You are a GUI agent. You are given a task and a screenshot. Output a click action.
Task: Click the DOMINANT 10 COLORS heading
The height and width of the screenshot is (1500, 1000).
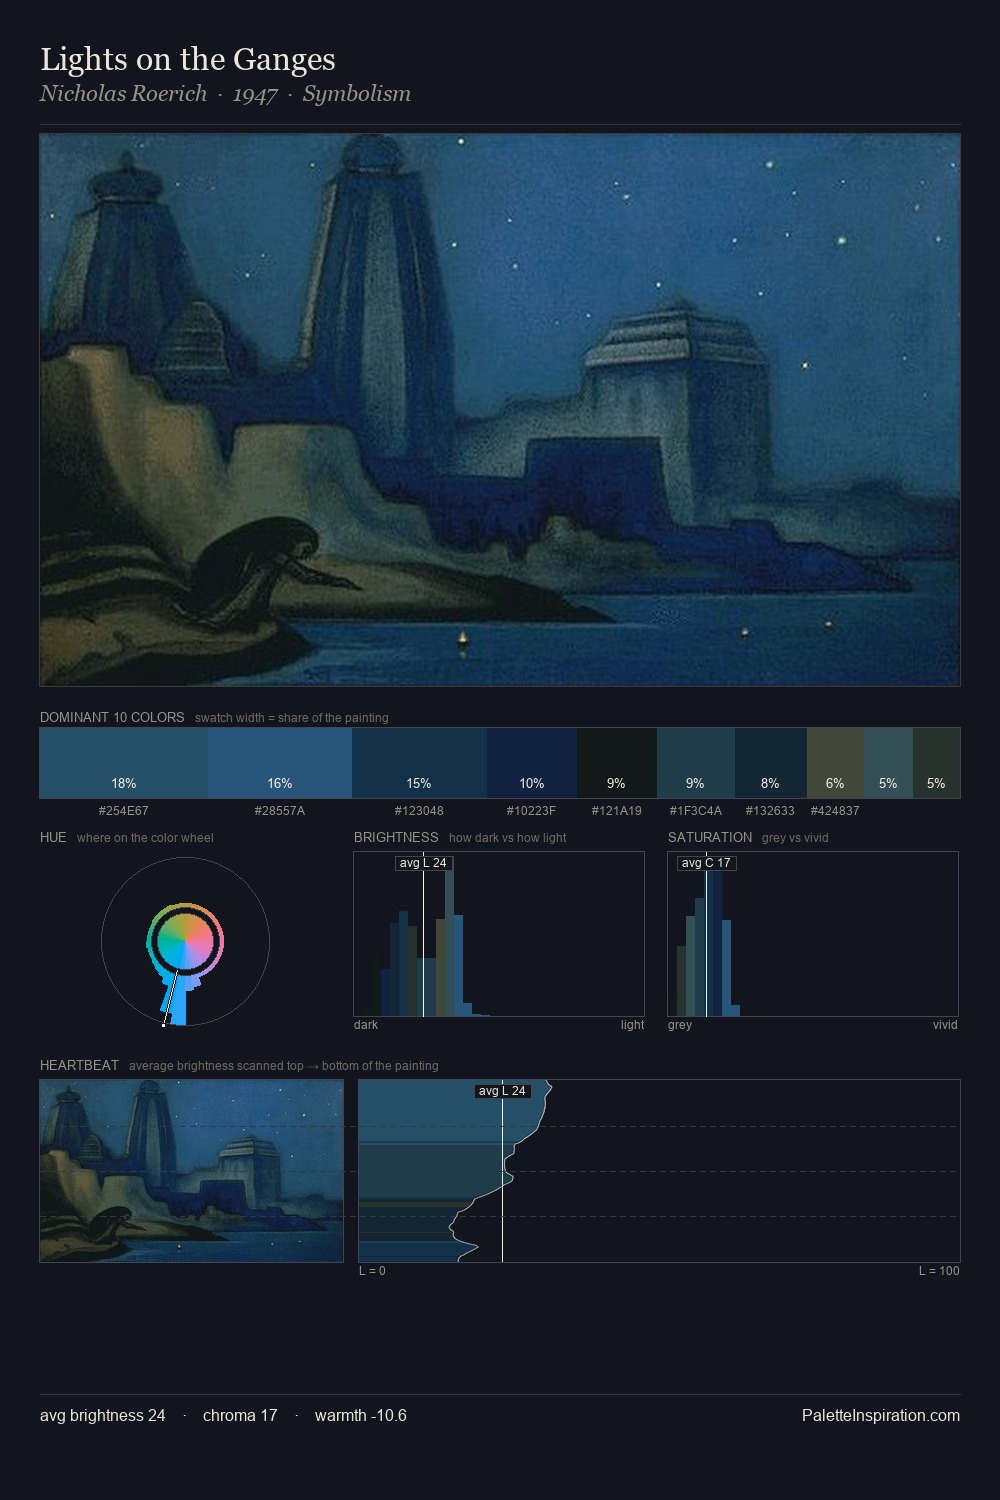click(112, 717)
